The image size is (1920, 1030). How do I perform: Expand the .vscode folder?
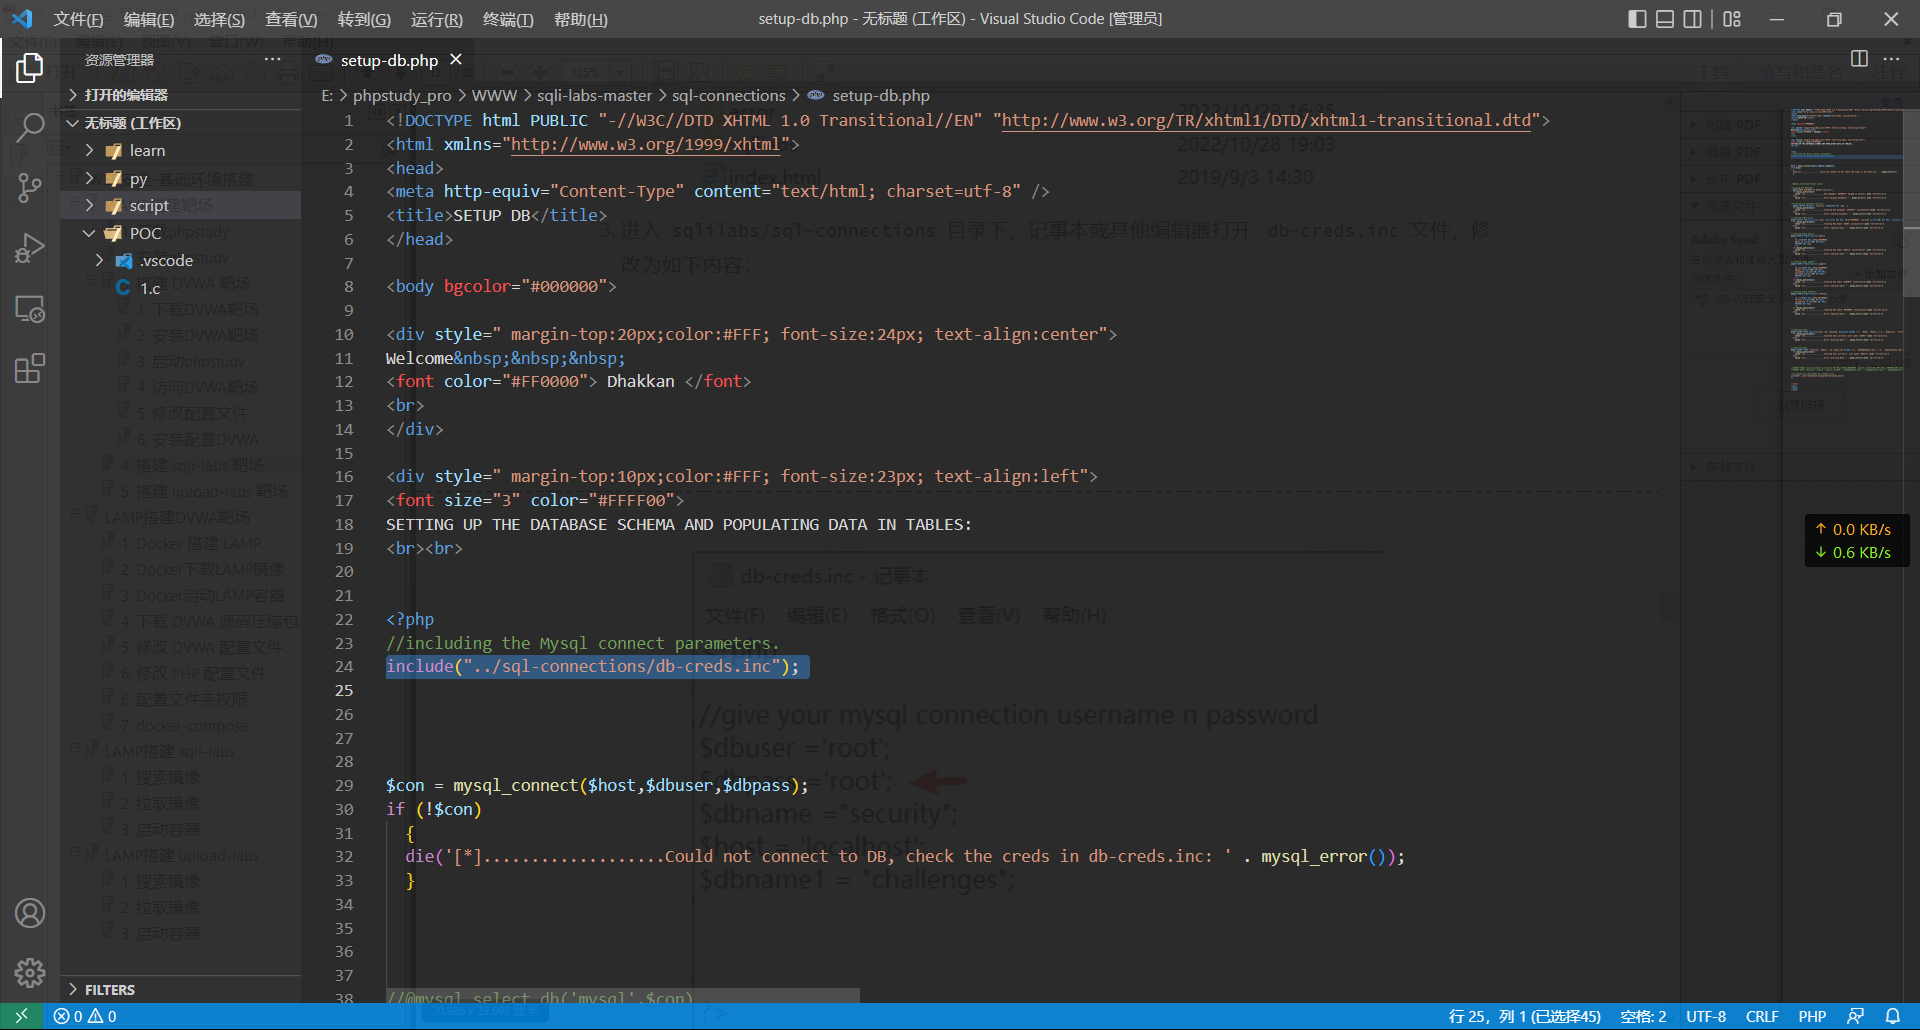click(180, 261)
